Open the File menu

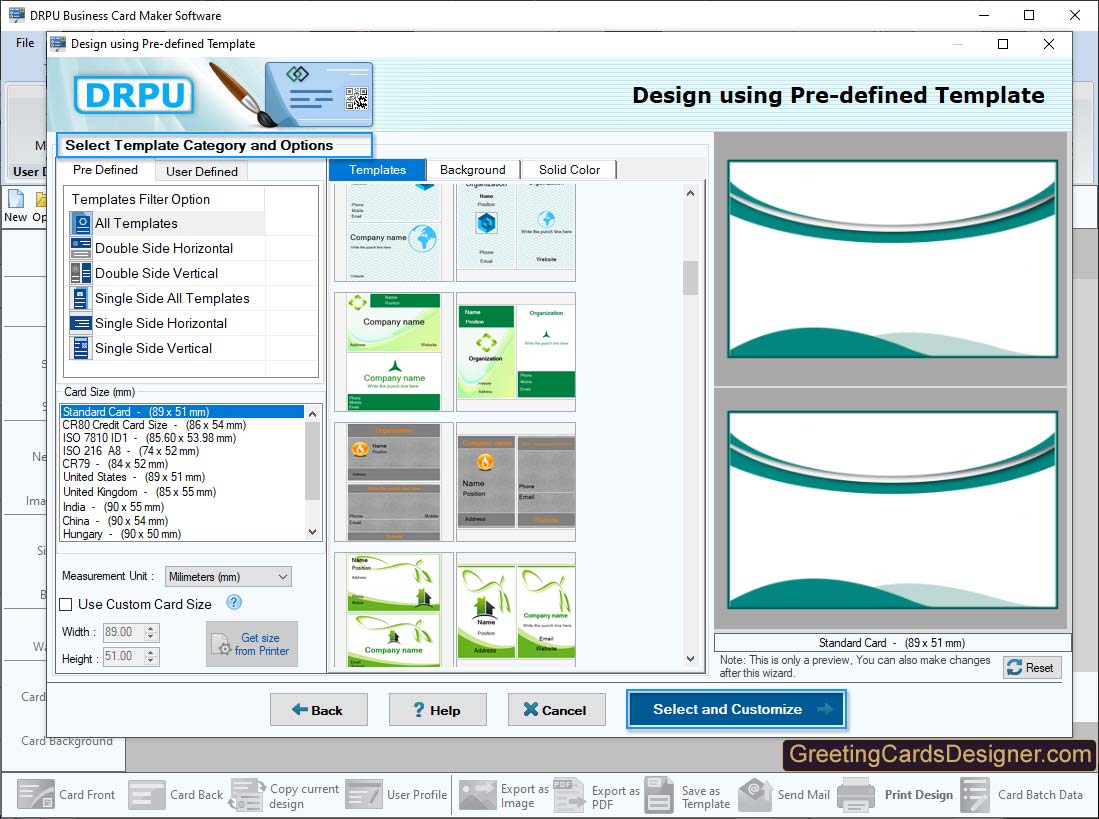pyautogui.click(x=25, y=43)
